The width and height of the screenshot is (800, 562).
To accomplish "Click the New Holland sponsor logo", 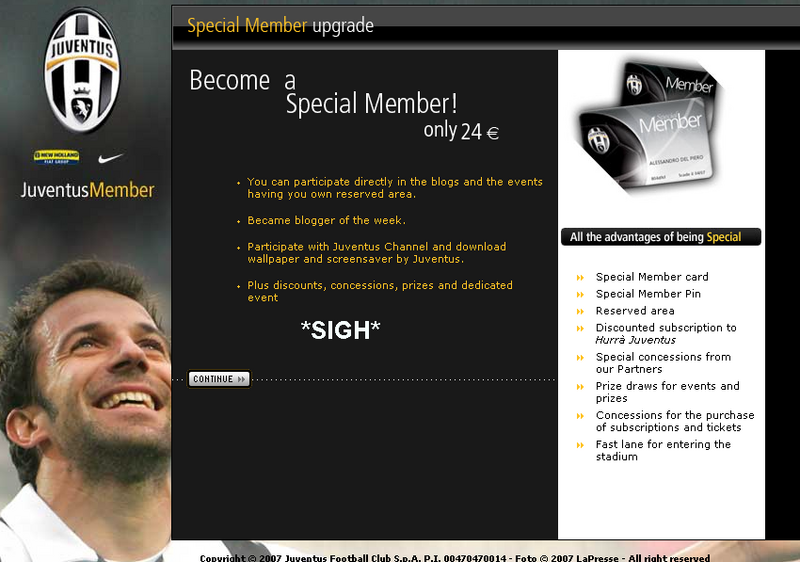I will point(57,157).
